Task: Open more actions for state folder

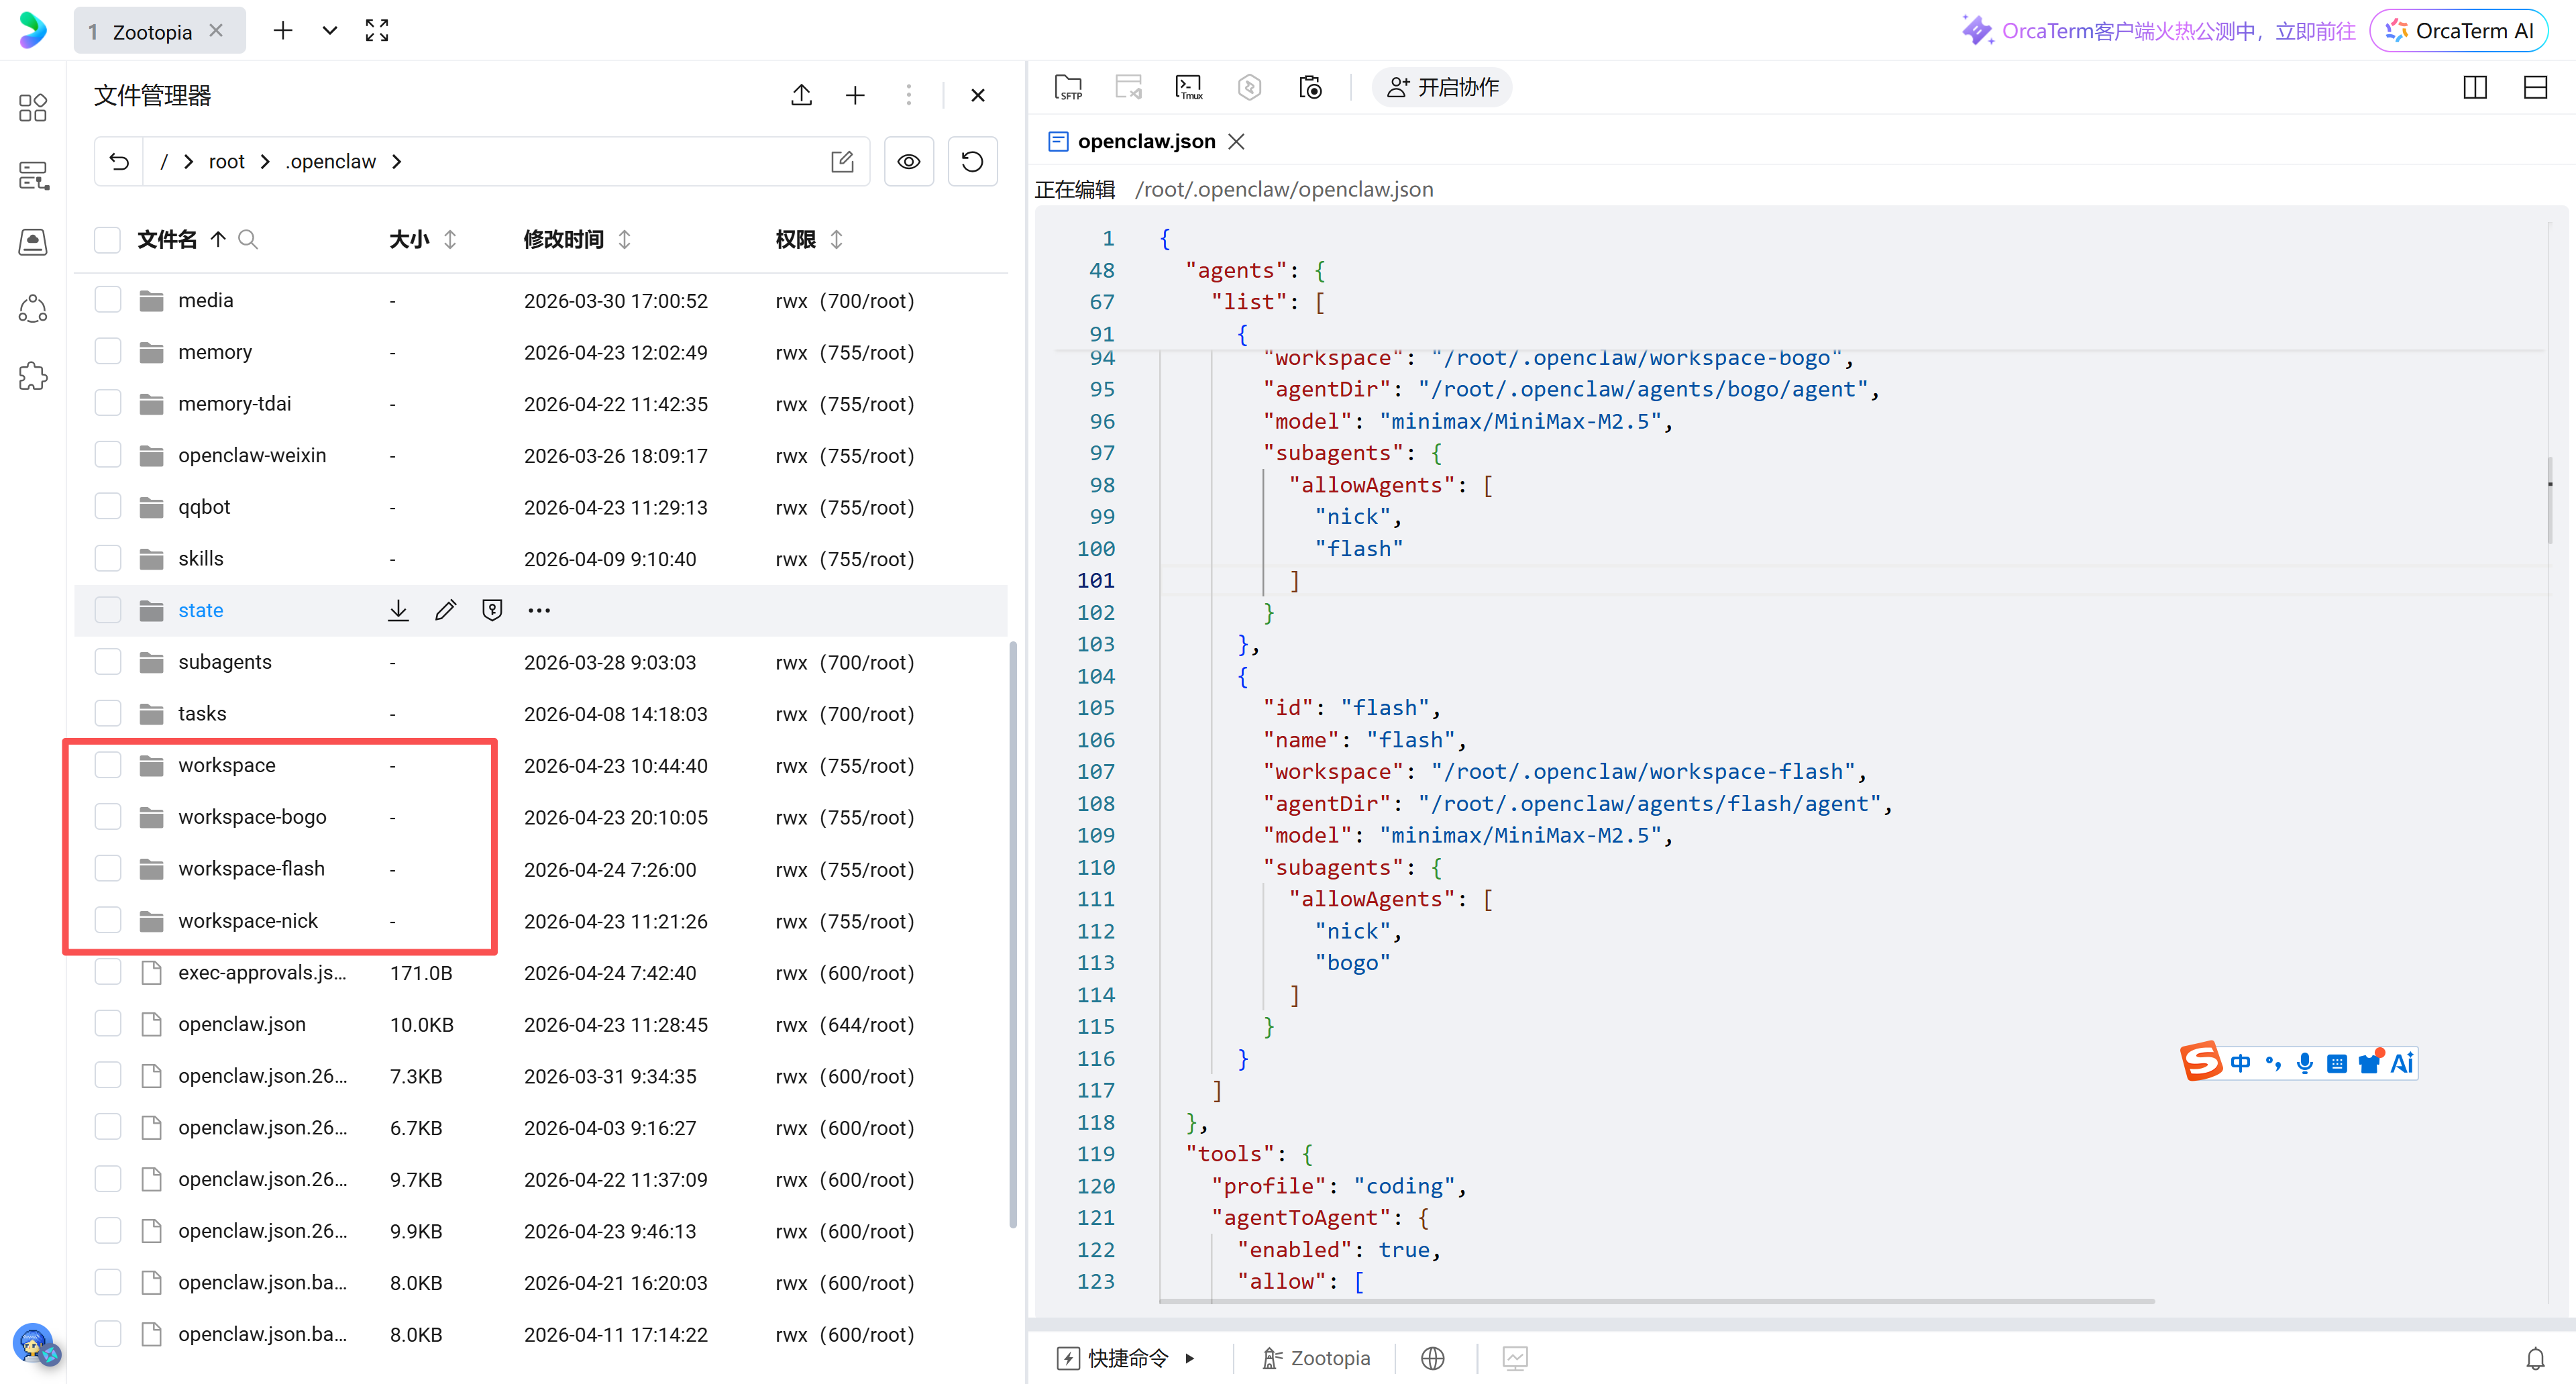Action: pos(539,610)
